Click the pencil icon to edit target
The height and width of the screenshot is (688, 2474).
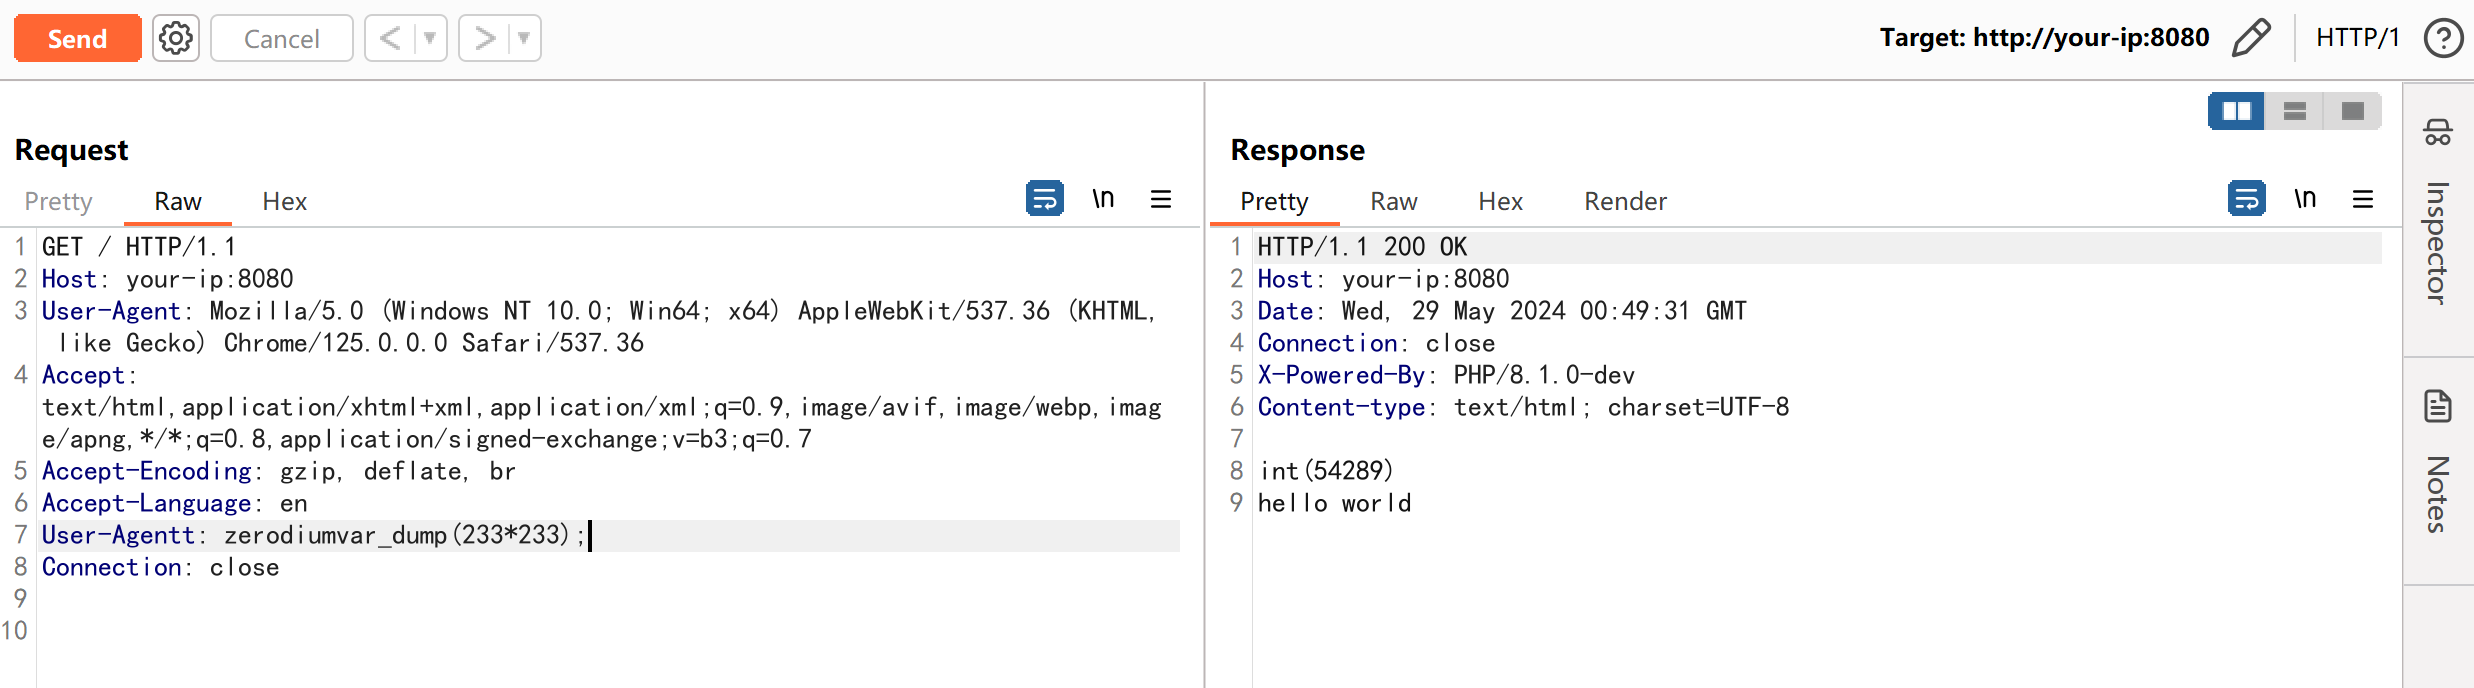(2250, 38)
